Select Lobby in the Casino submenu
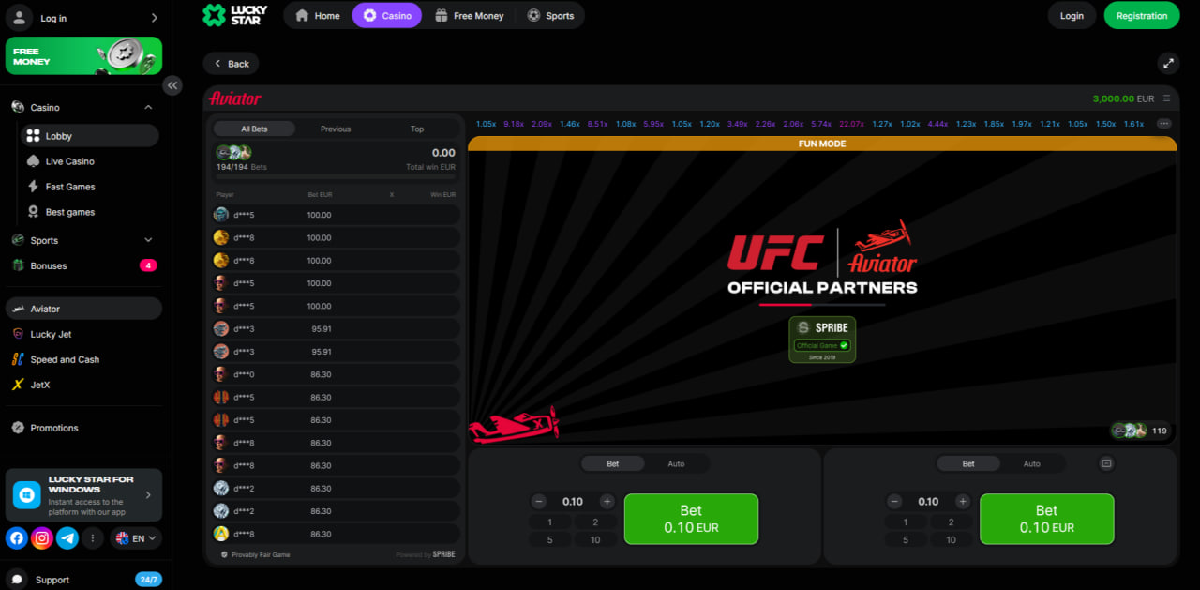The height and width of the screenshot is (590, 1200). [90, 136]
